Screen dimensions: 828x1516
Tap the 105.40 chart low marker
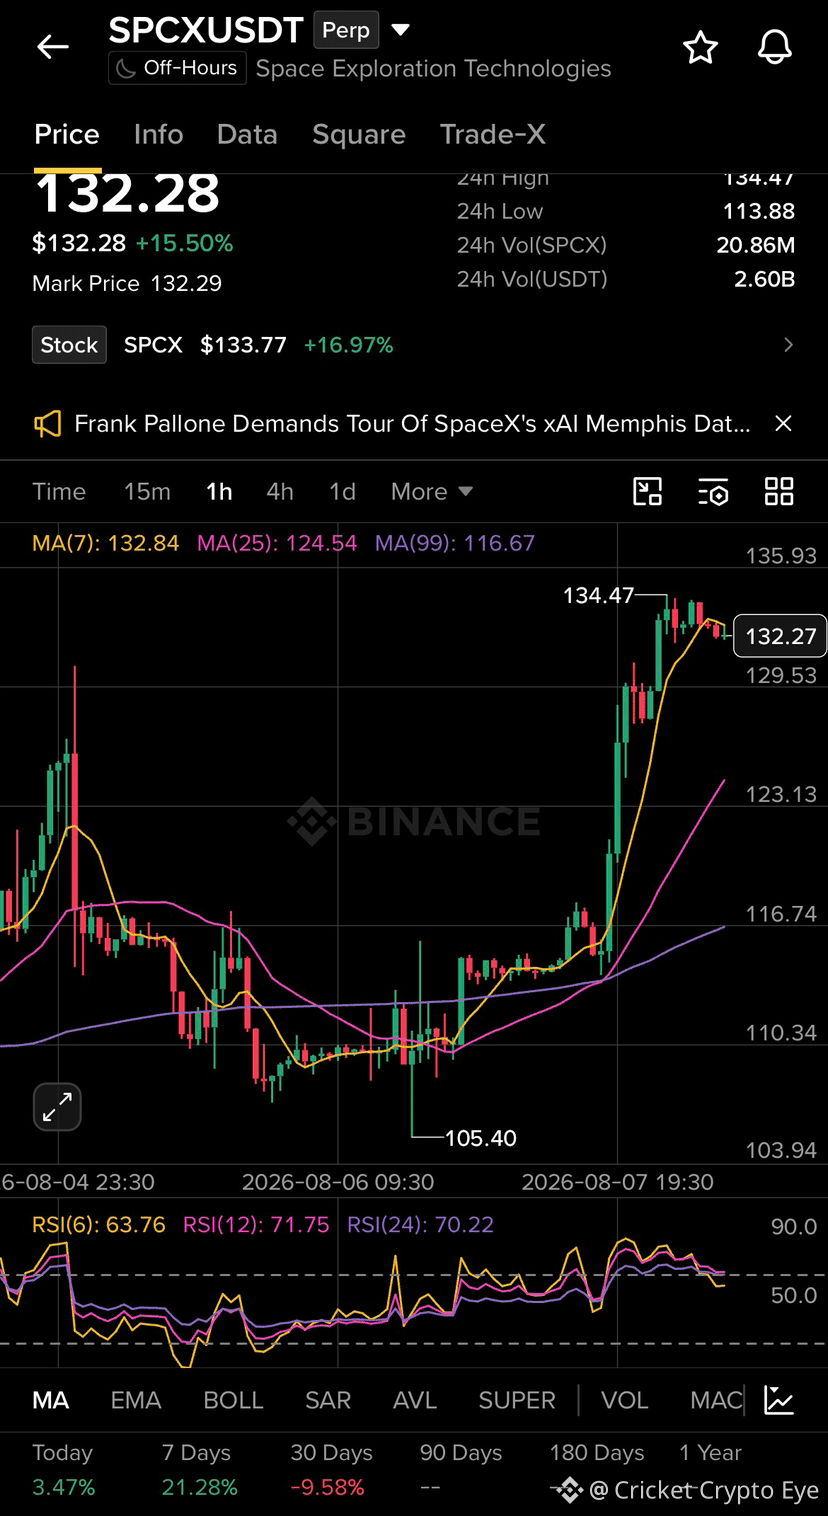[x=481, y=1138]
